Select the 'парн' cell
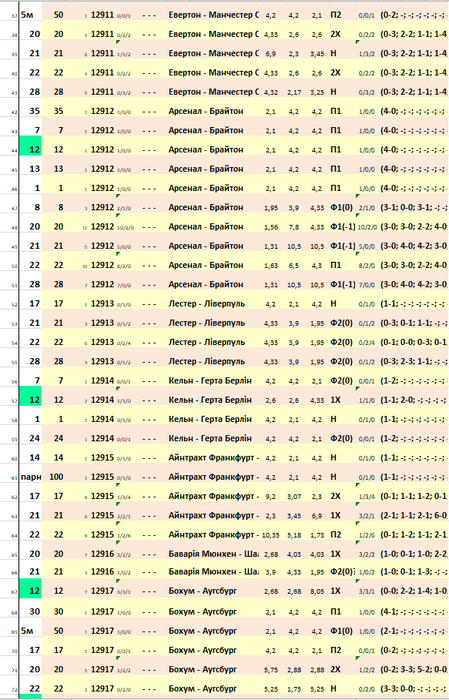Image resolution: width=449 pixels, height=700 pixels. click(30, 477)
